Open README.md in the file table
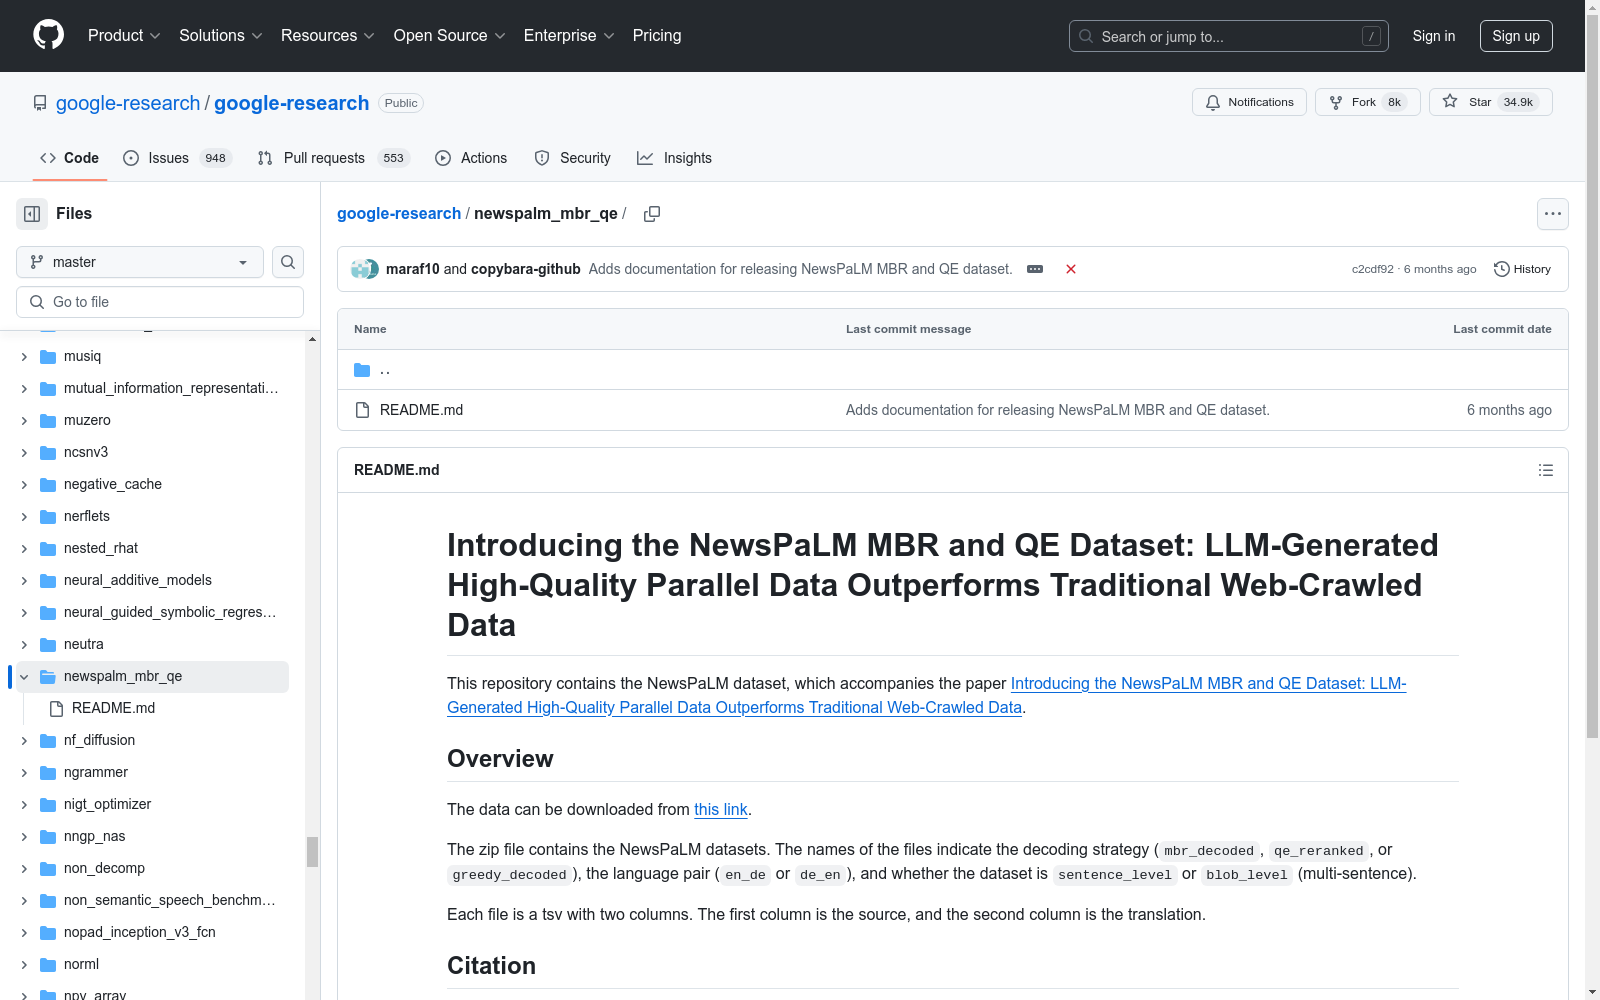Screen dimensions: 1600x1000 (x=421, y=410)
